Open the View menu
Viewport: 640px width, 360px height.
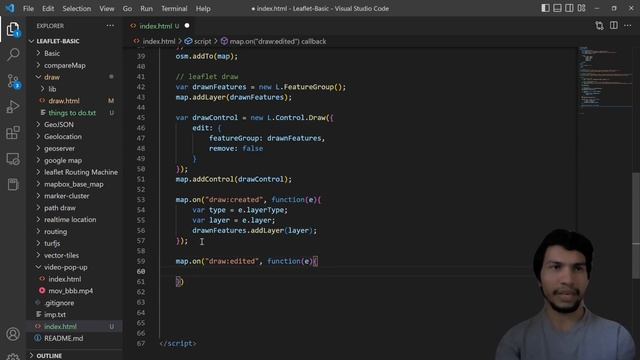(x=107, y=8)
